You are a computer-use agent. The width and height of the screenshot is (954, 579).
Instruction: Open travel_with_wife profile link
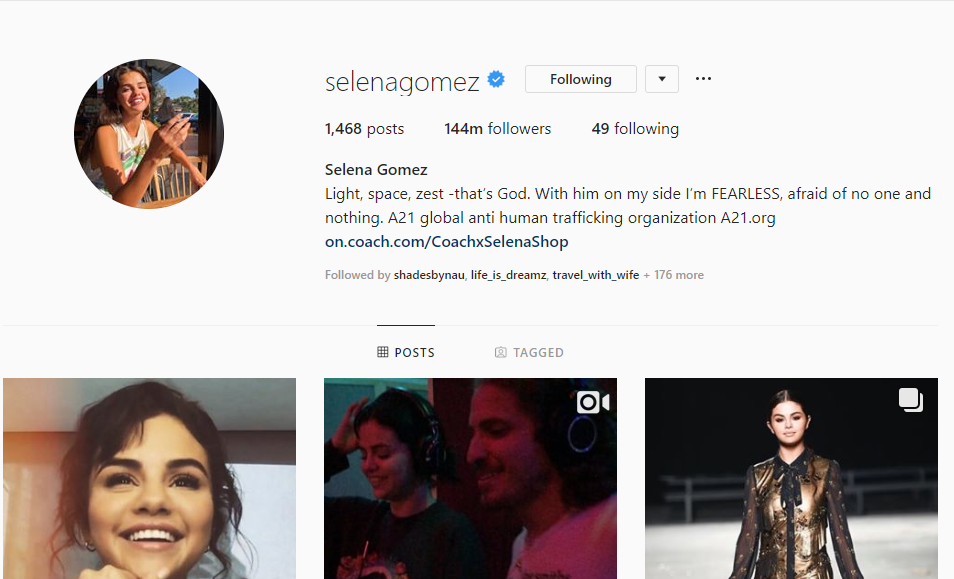point(596,275)
